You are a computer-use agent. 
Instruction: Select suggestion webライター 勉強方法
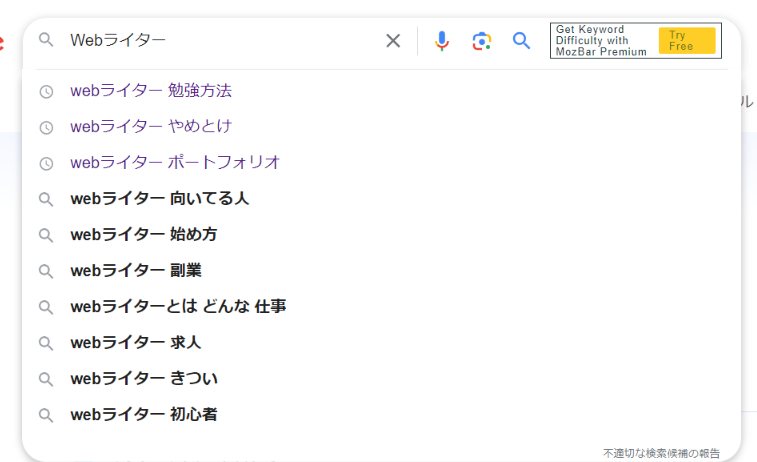tap(151, 91)
